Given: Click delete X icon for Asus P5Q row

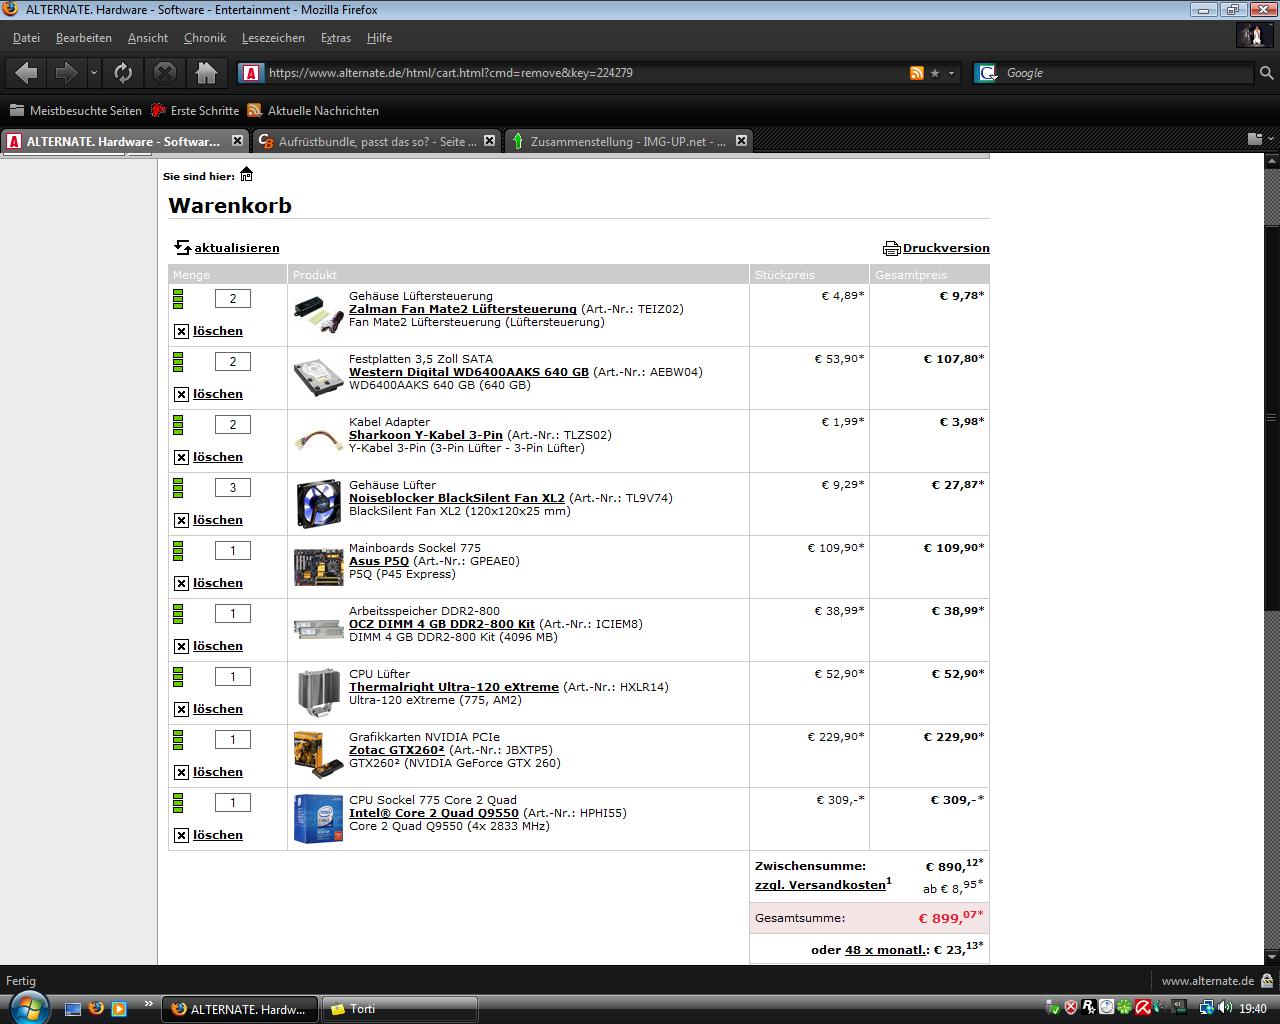Looking at the screenshot, I should click(181, 583).
